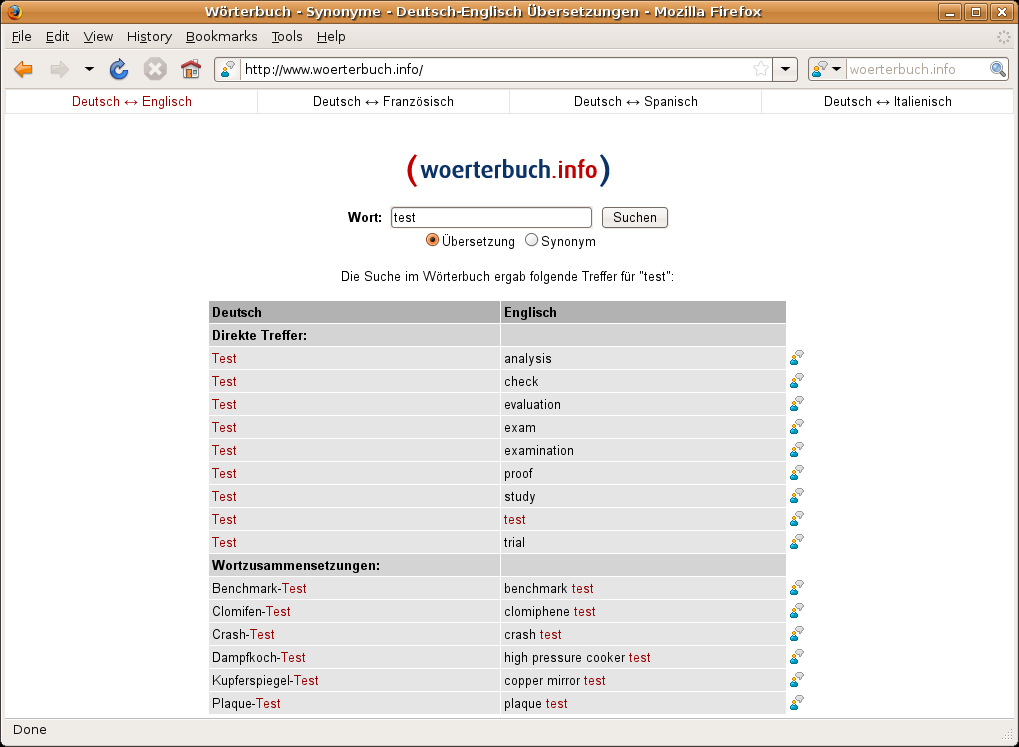Click the speaker icon for 'clomiphene test' row

pyautogui.click(x=797, y=611)
